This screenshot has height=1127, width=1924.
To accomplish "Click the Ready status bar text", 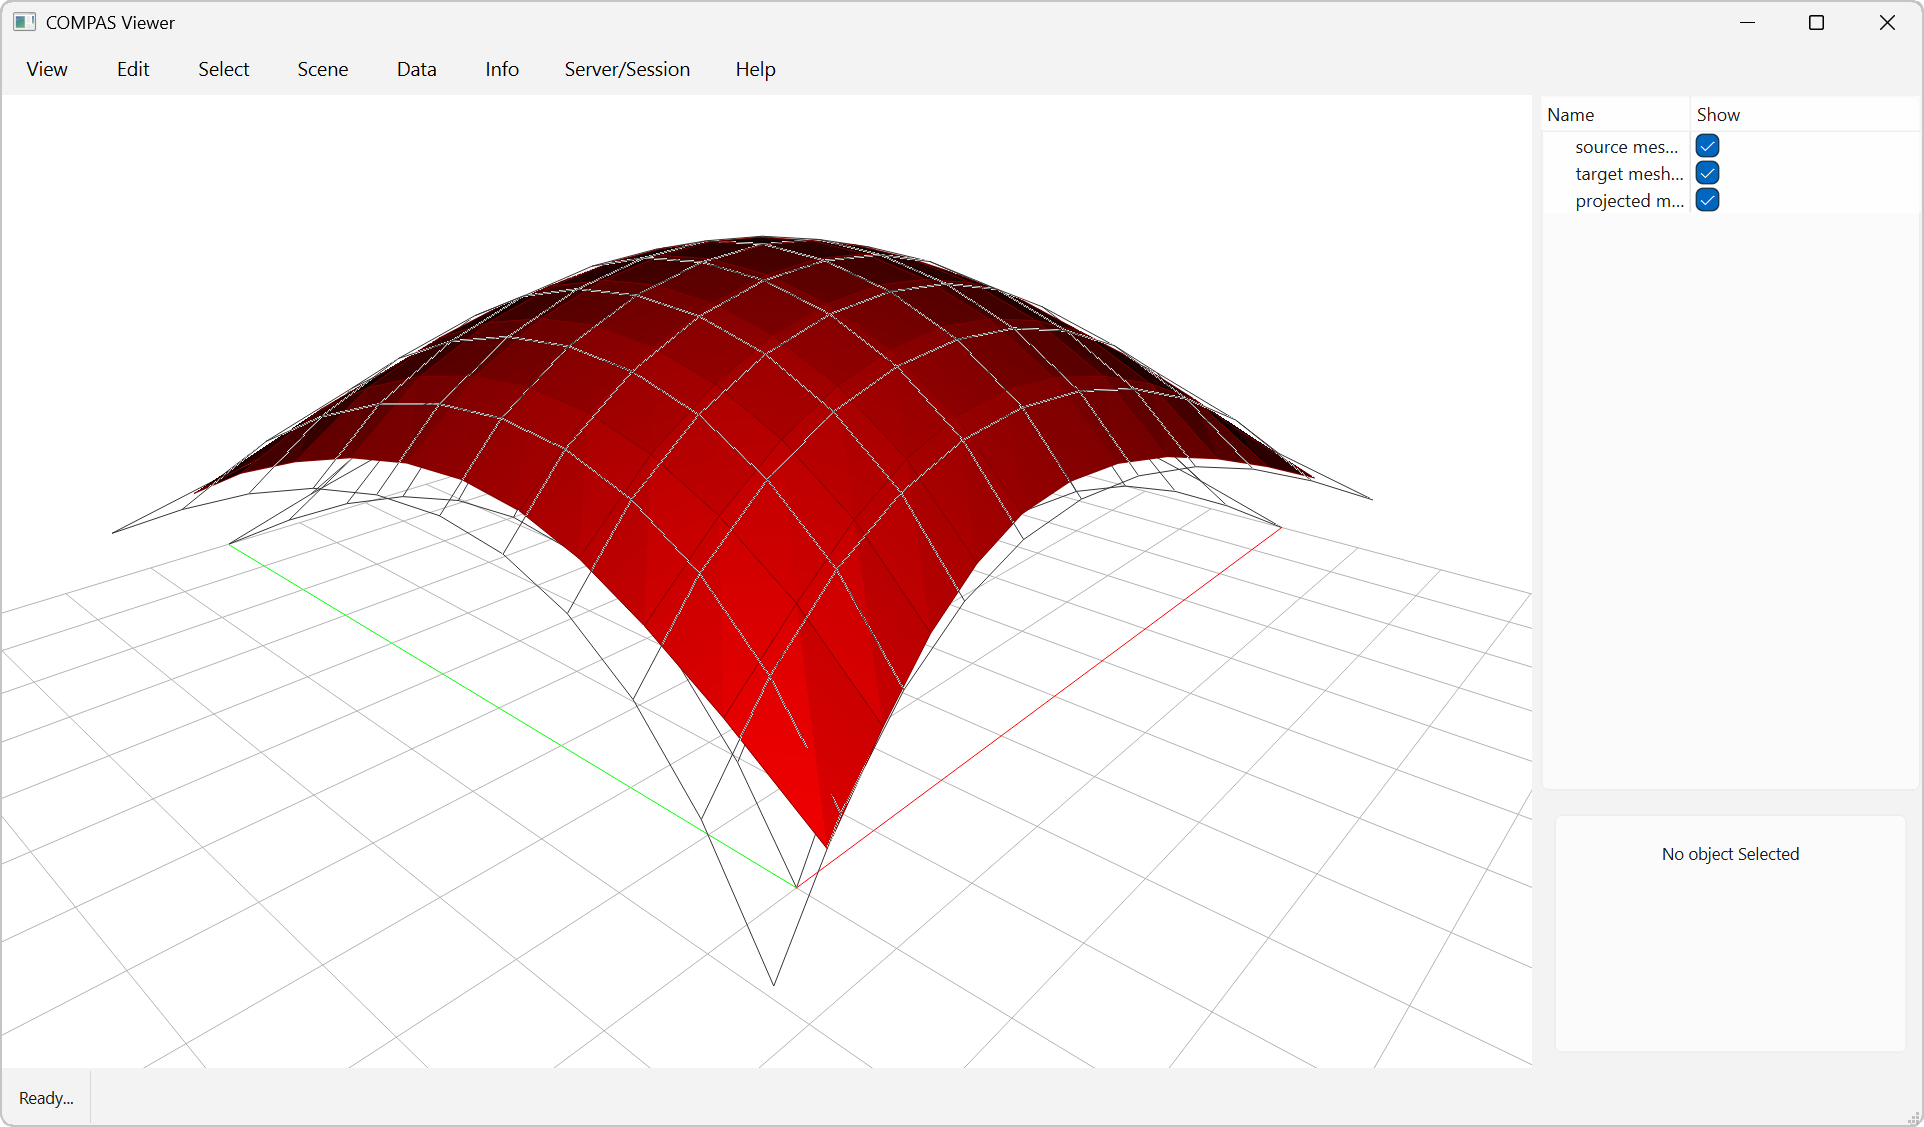I will [x=45, y=1097].
